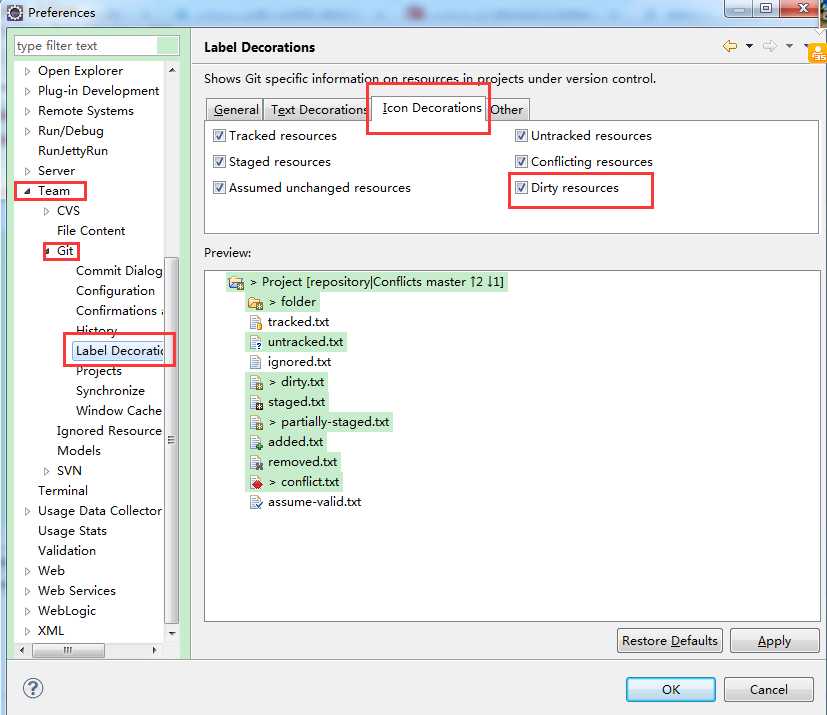Viewport: 827px width, 715px height.
Task: Open Window Cache preference page
Action: coord(119,411)
